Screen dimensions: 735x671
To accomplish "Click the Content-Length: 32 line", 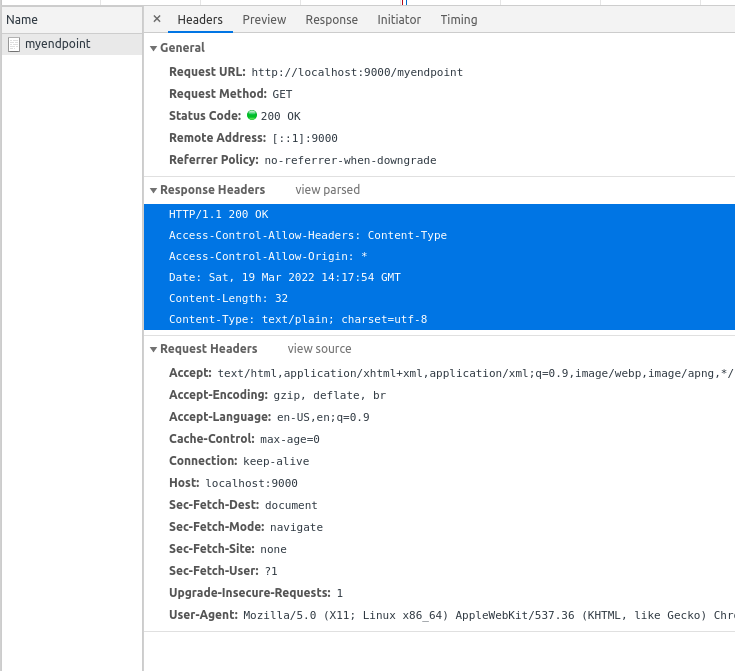I will click(228, 299).
